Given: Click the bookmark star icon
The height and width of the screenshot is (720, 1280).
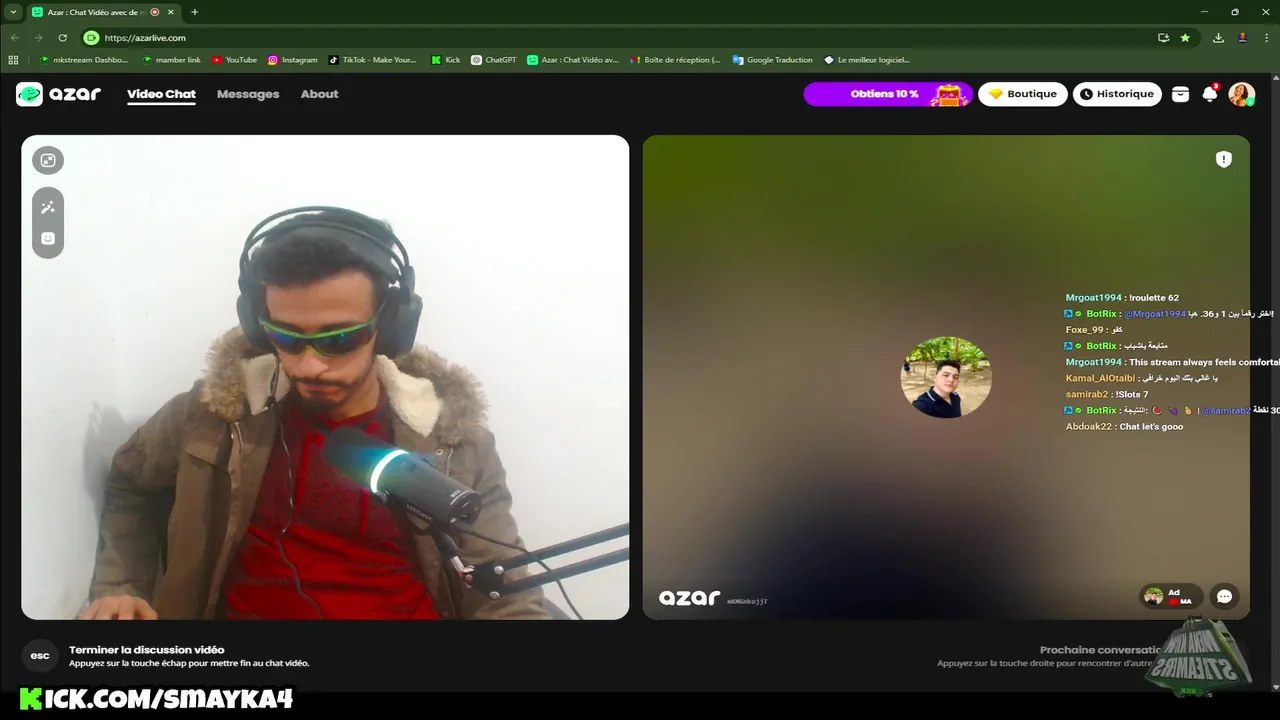Looking at the screenshot, I should click(1185, 38).
